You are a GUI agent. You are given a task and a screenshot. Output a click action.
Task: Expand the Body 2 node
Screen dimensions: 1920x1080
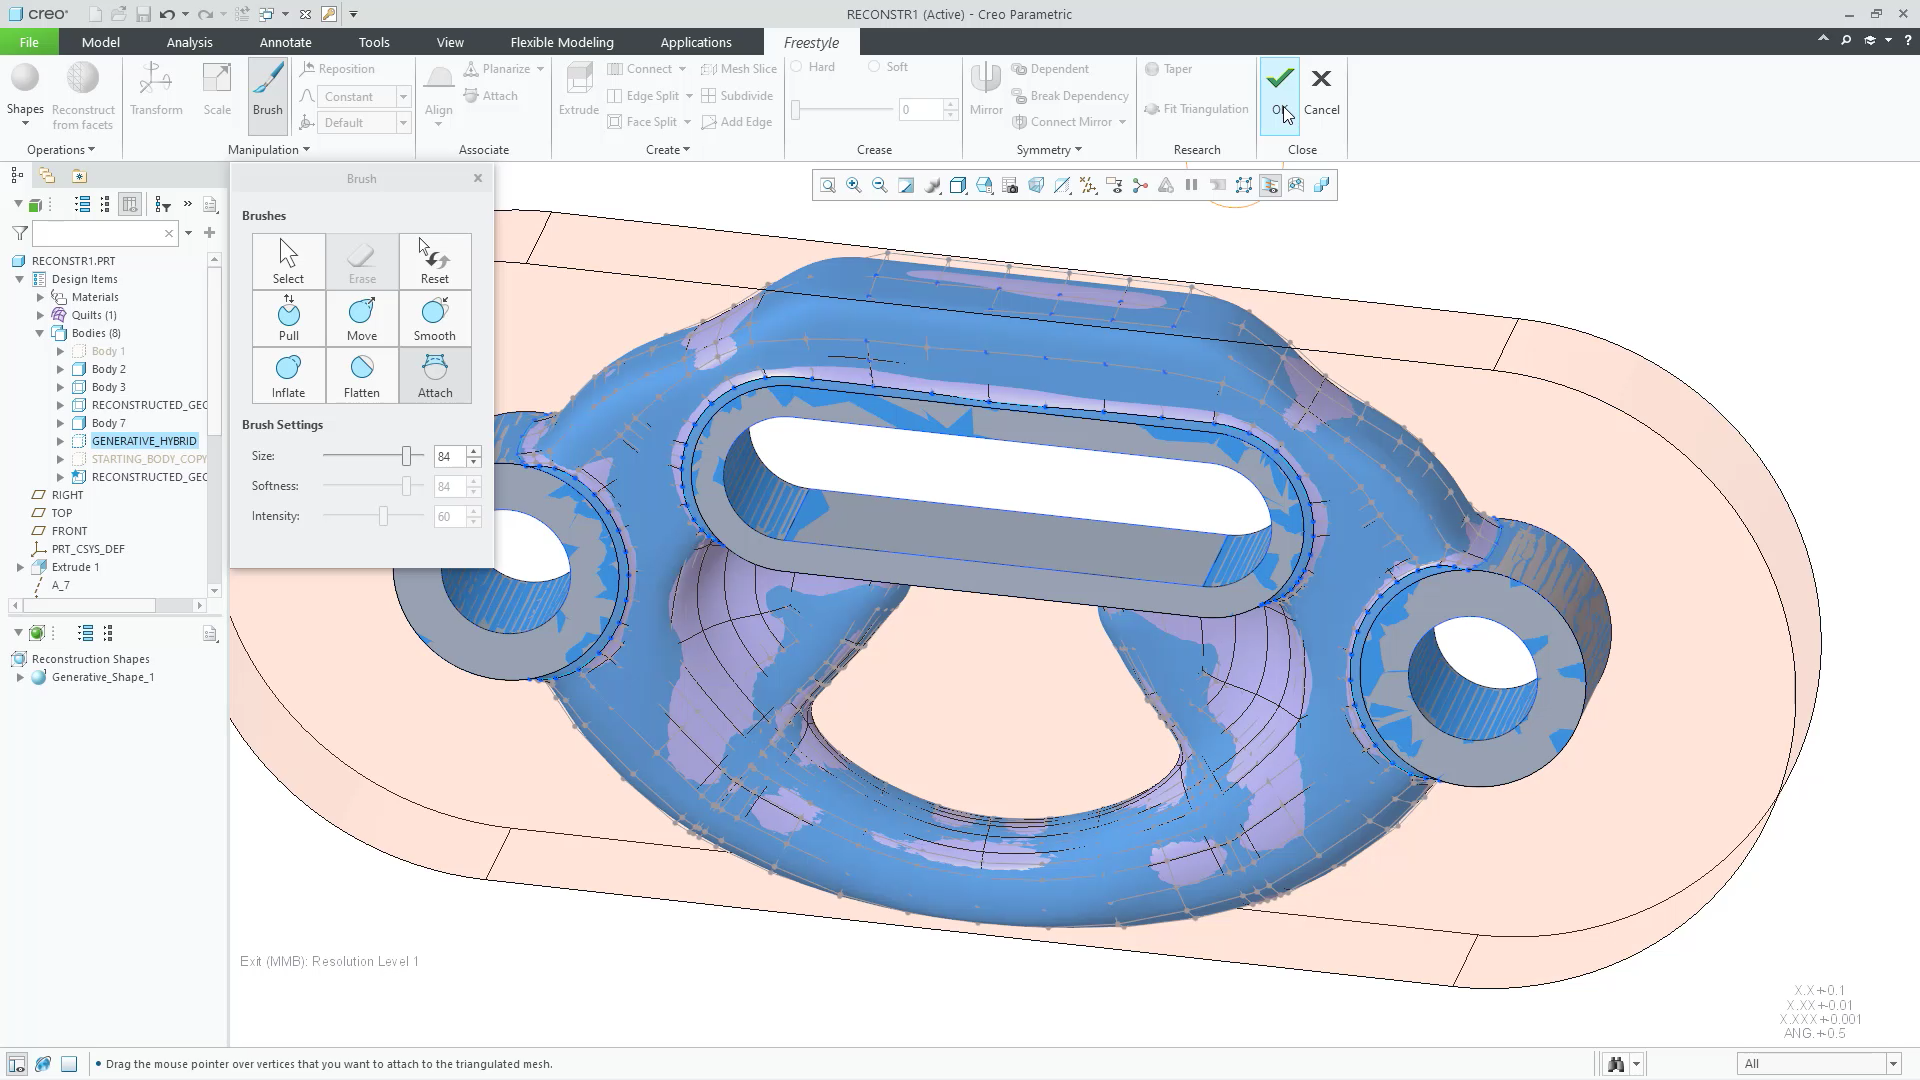pos(60,369)
